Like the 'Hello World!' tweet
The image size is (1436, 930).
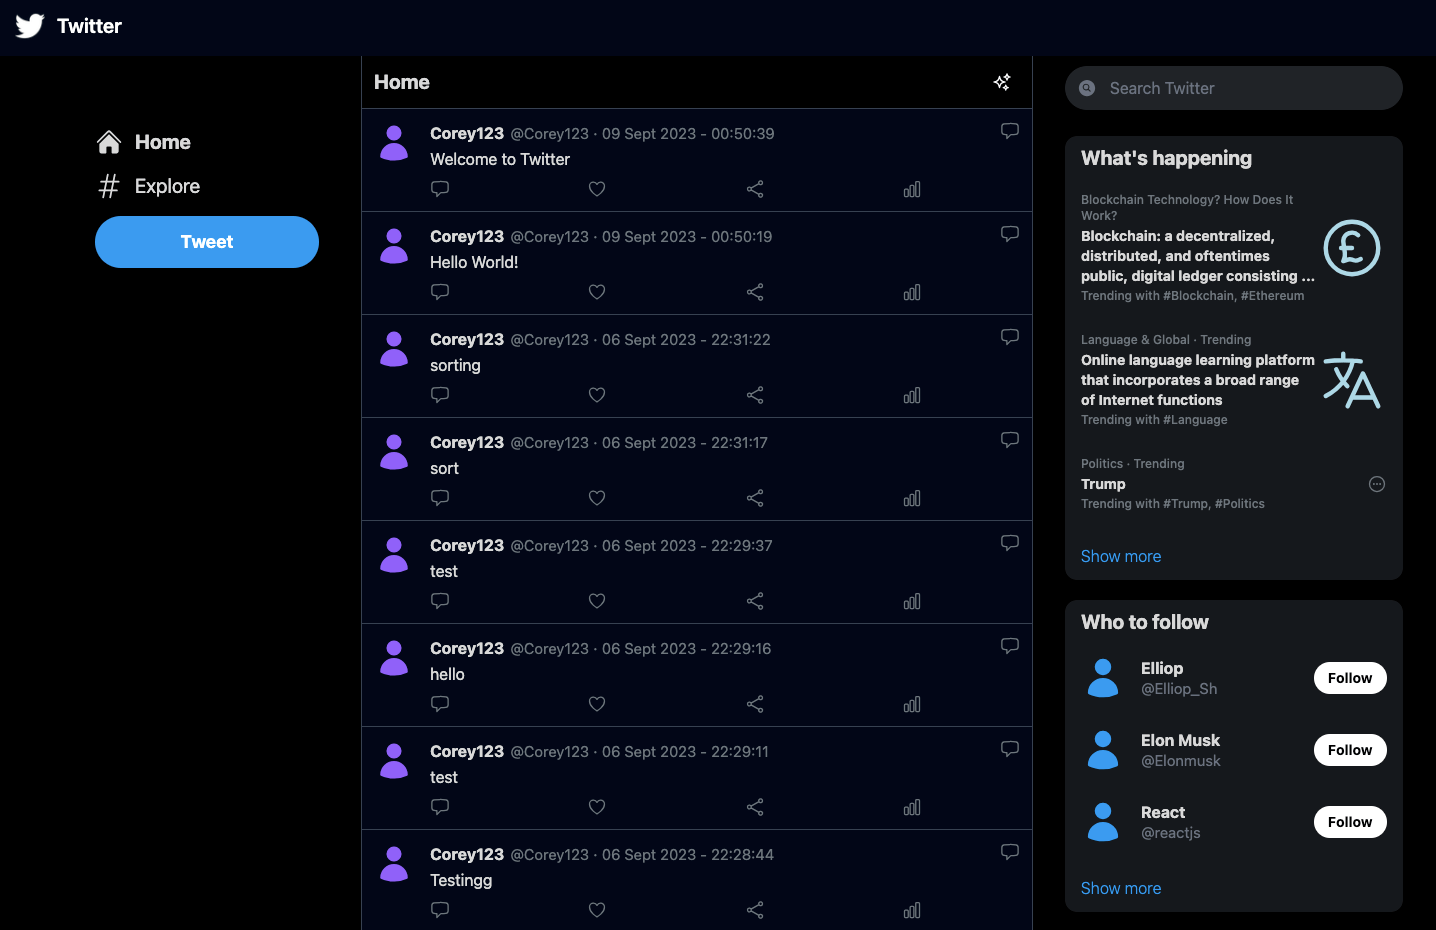point(597,292)
